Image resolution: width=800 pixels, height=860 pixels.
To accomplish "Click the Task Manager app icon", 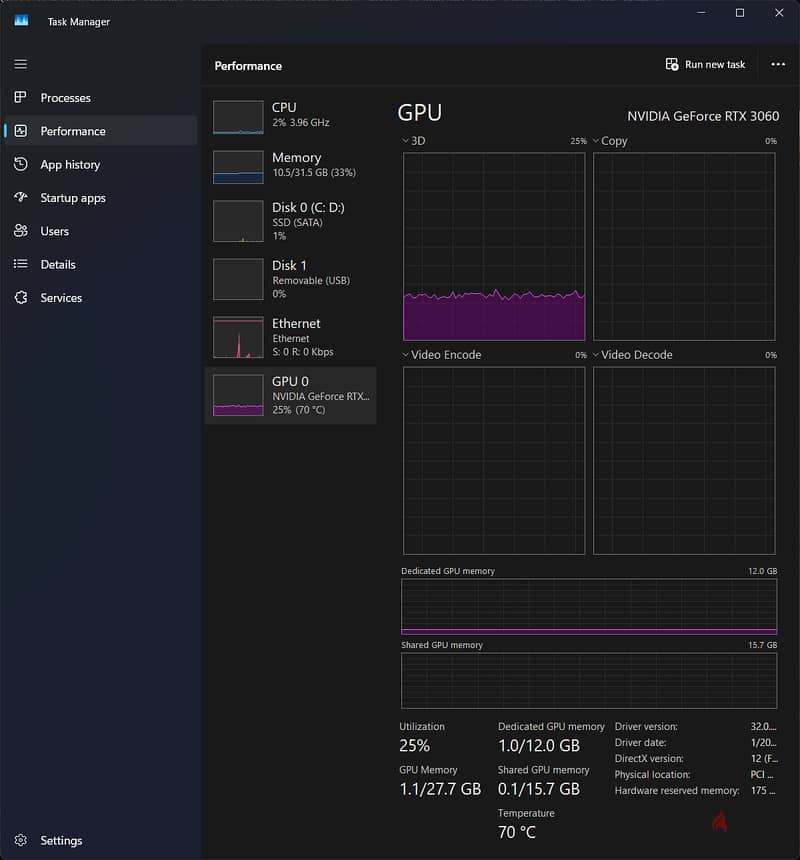I will coord(21,21).
